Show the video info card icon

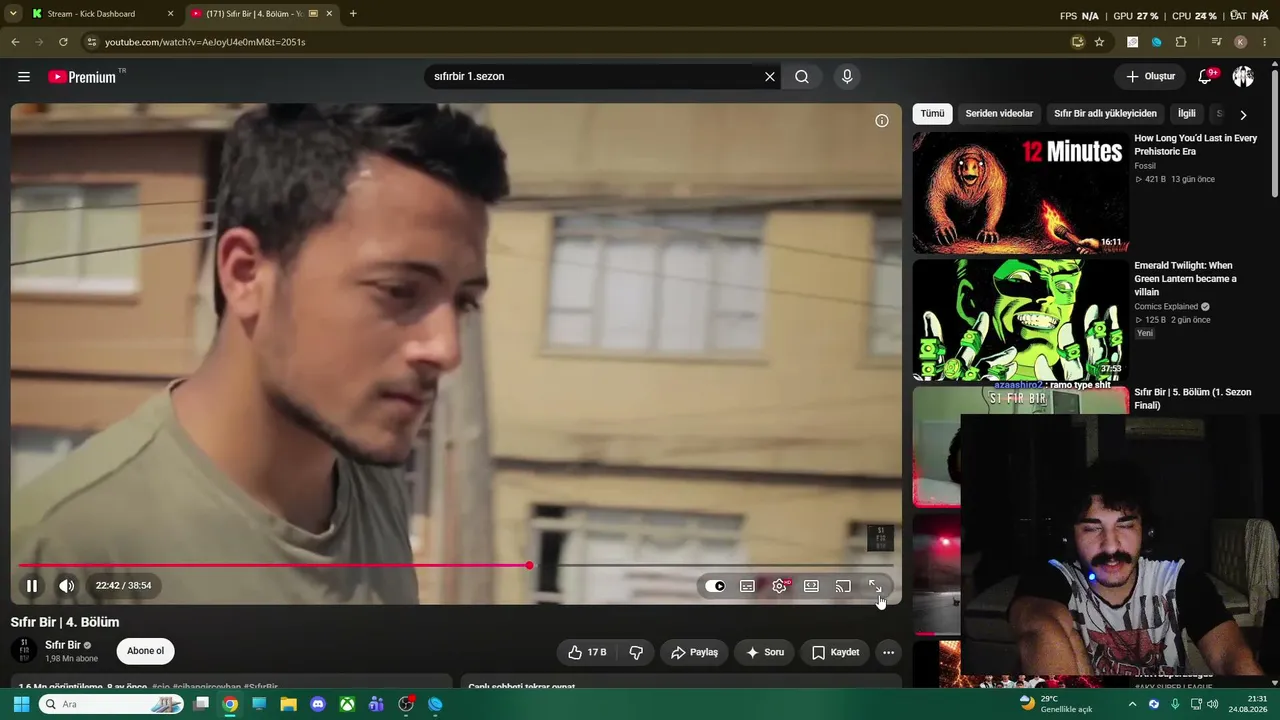click(x=882, y=121)
